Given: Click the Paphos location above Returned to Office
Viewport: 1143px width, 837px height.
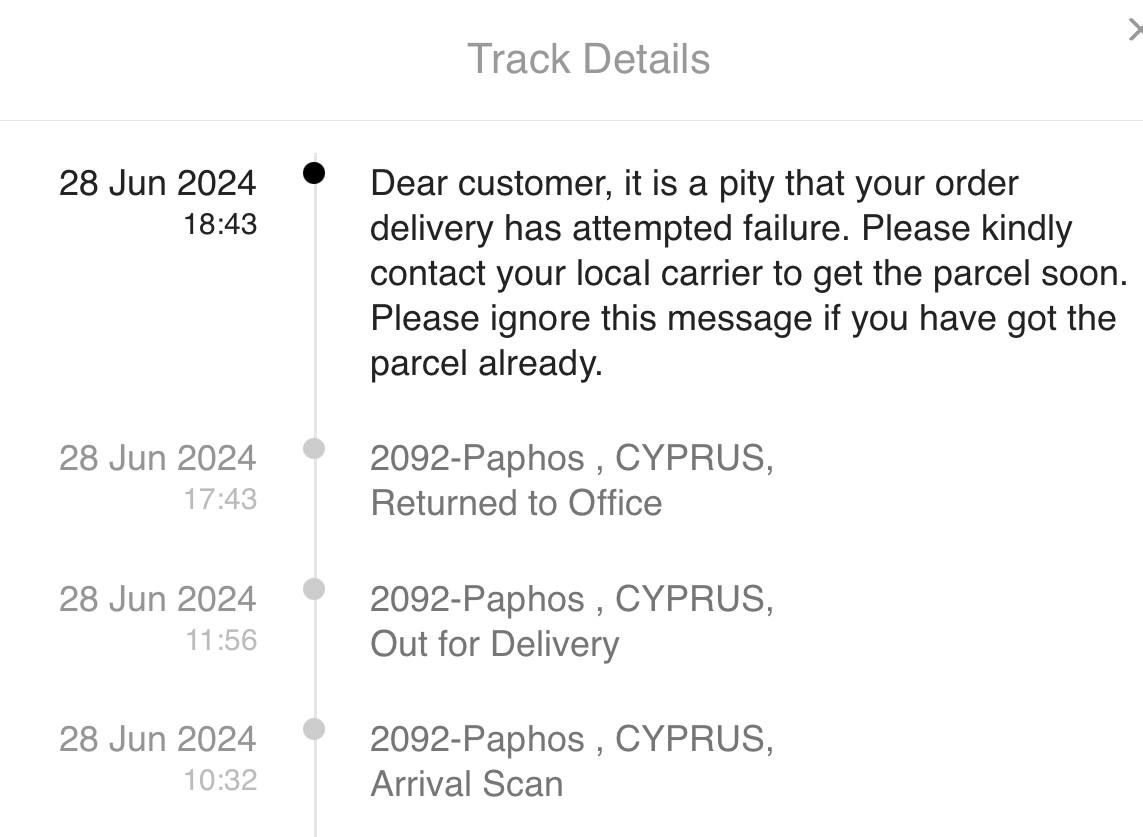Looking at the screenshot, I should point(571,459).
